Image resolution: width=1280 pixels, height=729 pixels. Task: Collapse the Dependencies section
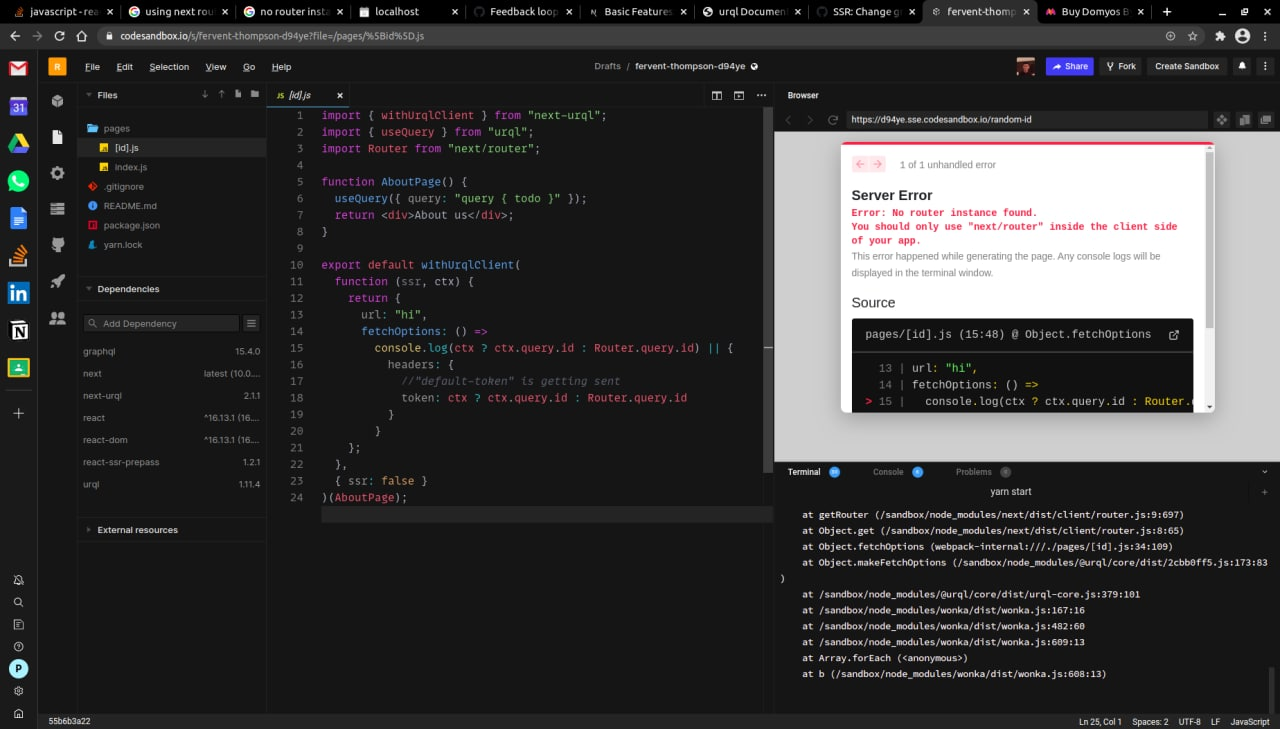(88, 289)
